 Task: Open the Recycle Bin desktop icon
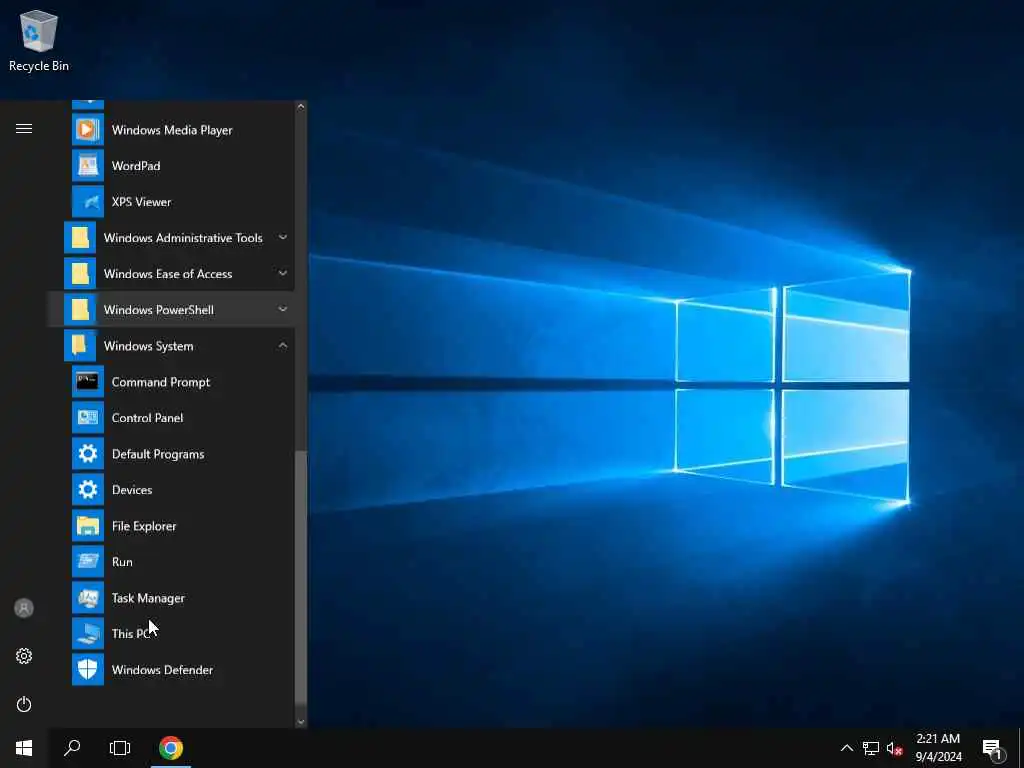39,40
